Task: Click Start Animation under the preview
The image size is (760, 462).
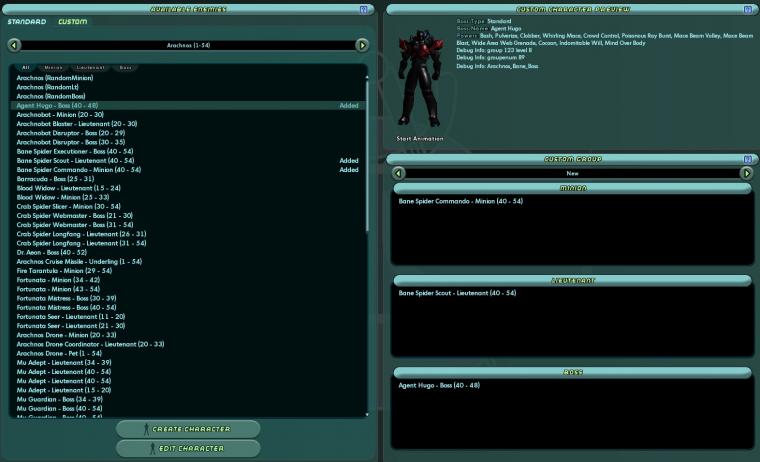Action: click(420, 139)
